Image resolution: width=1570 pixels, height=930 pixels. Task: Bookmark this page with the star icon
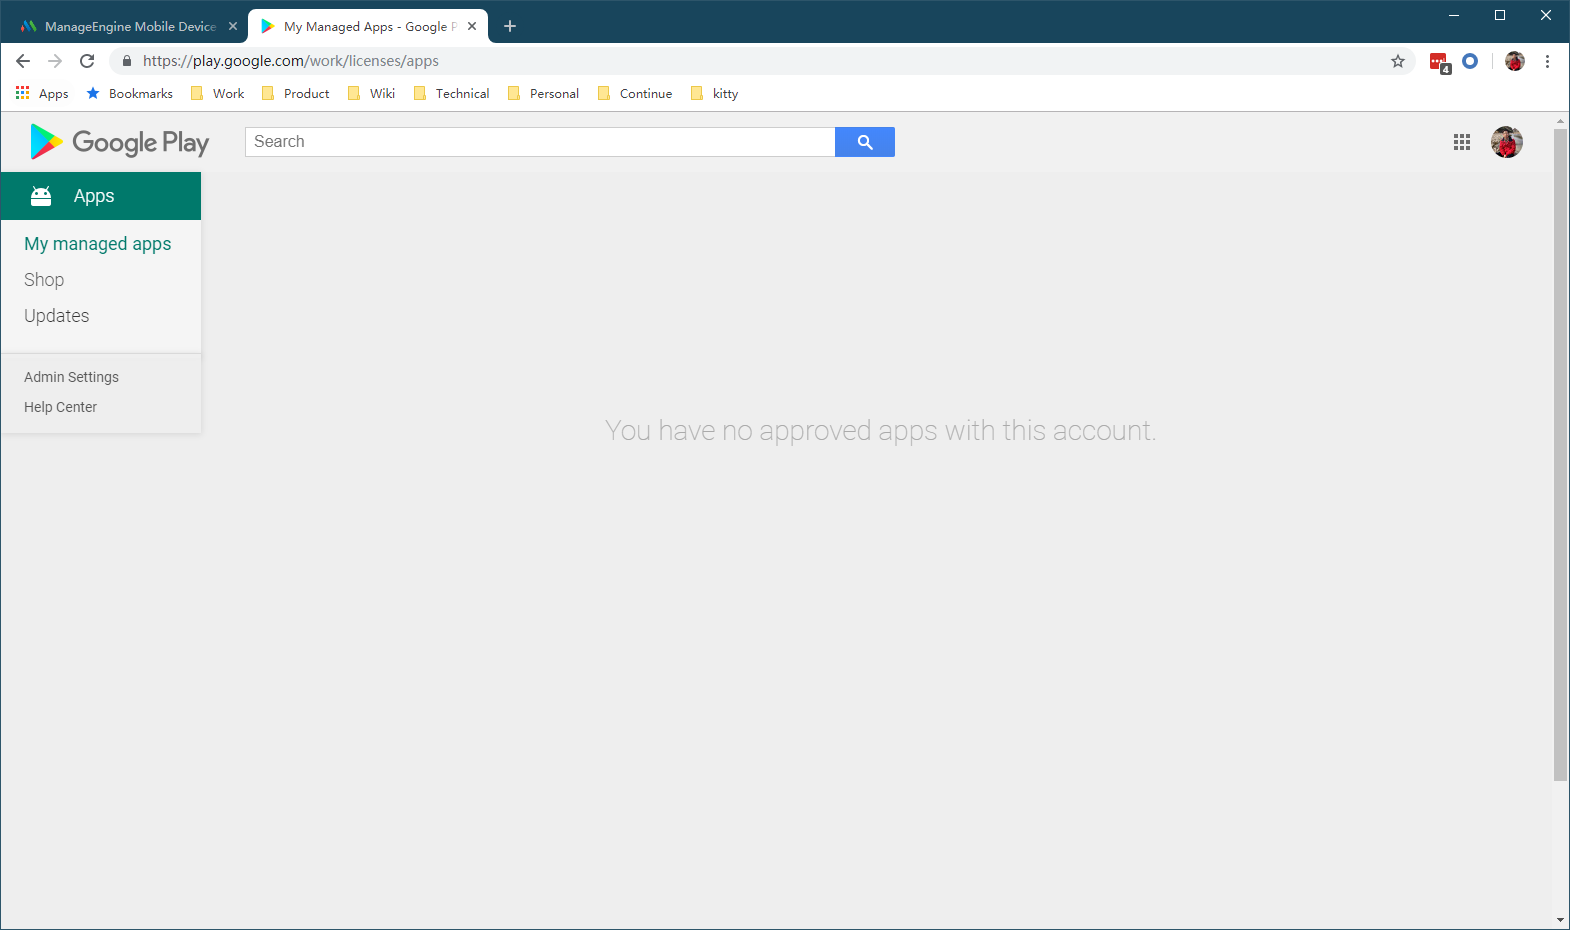pos(1398,61)
